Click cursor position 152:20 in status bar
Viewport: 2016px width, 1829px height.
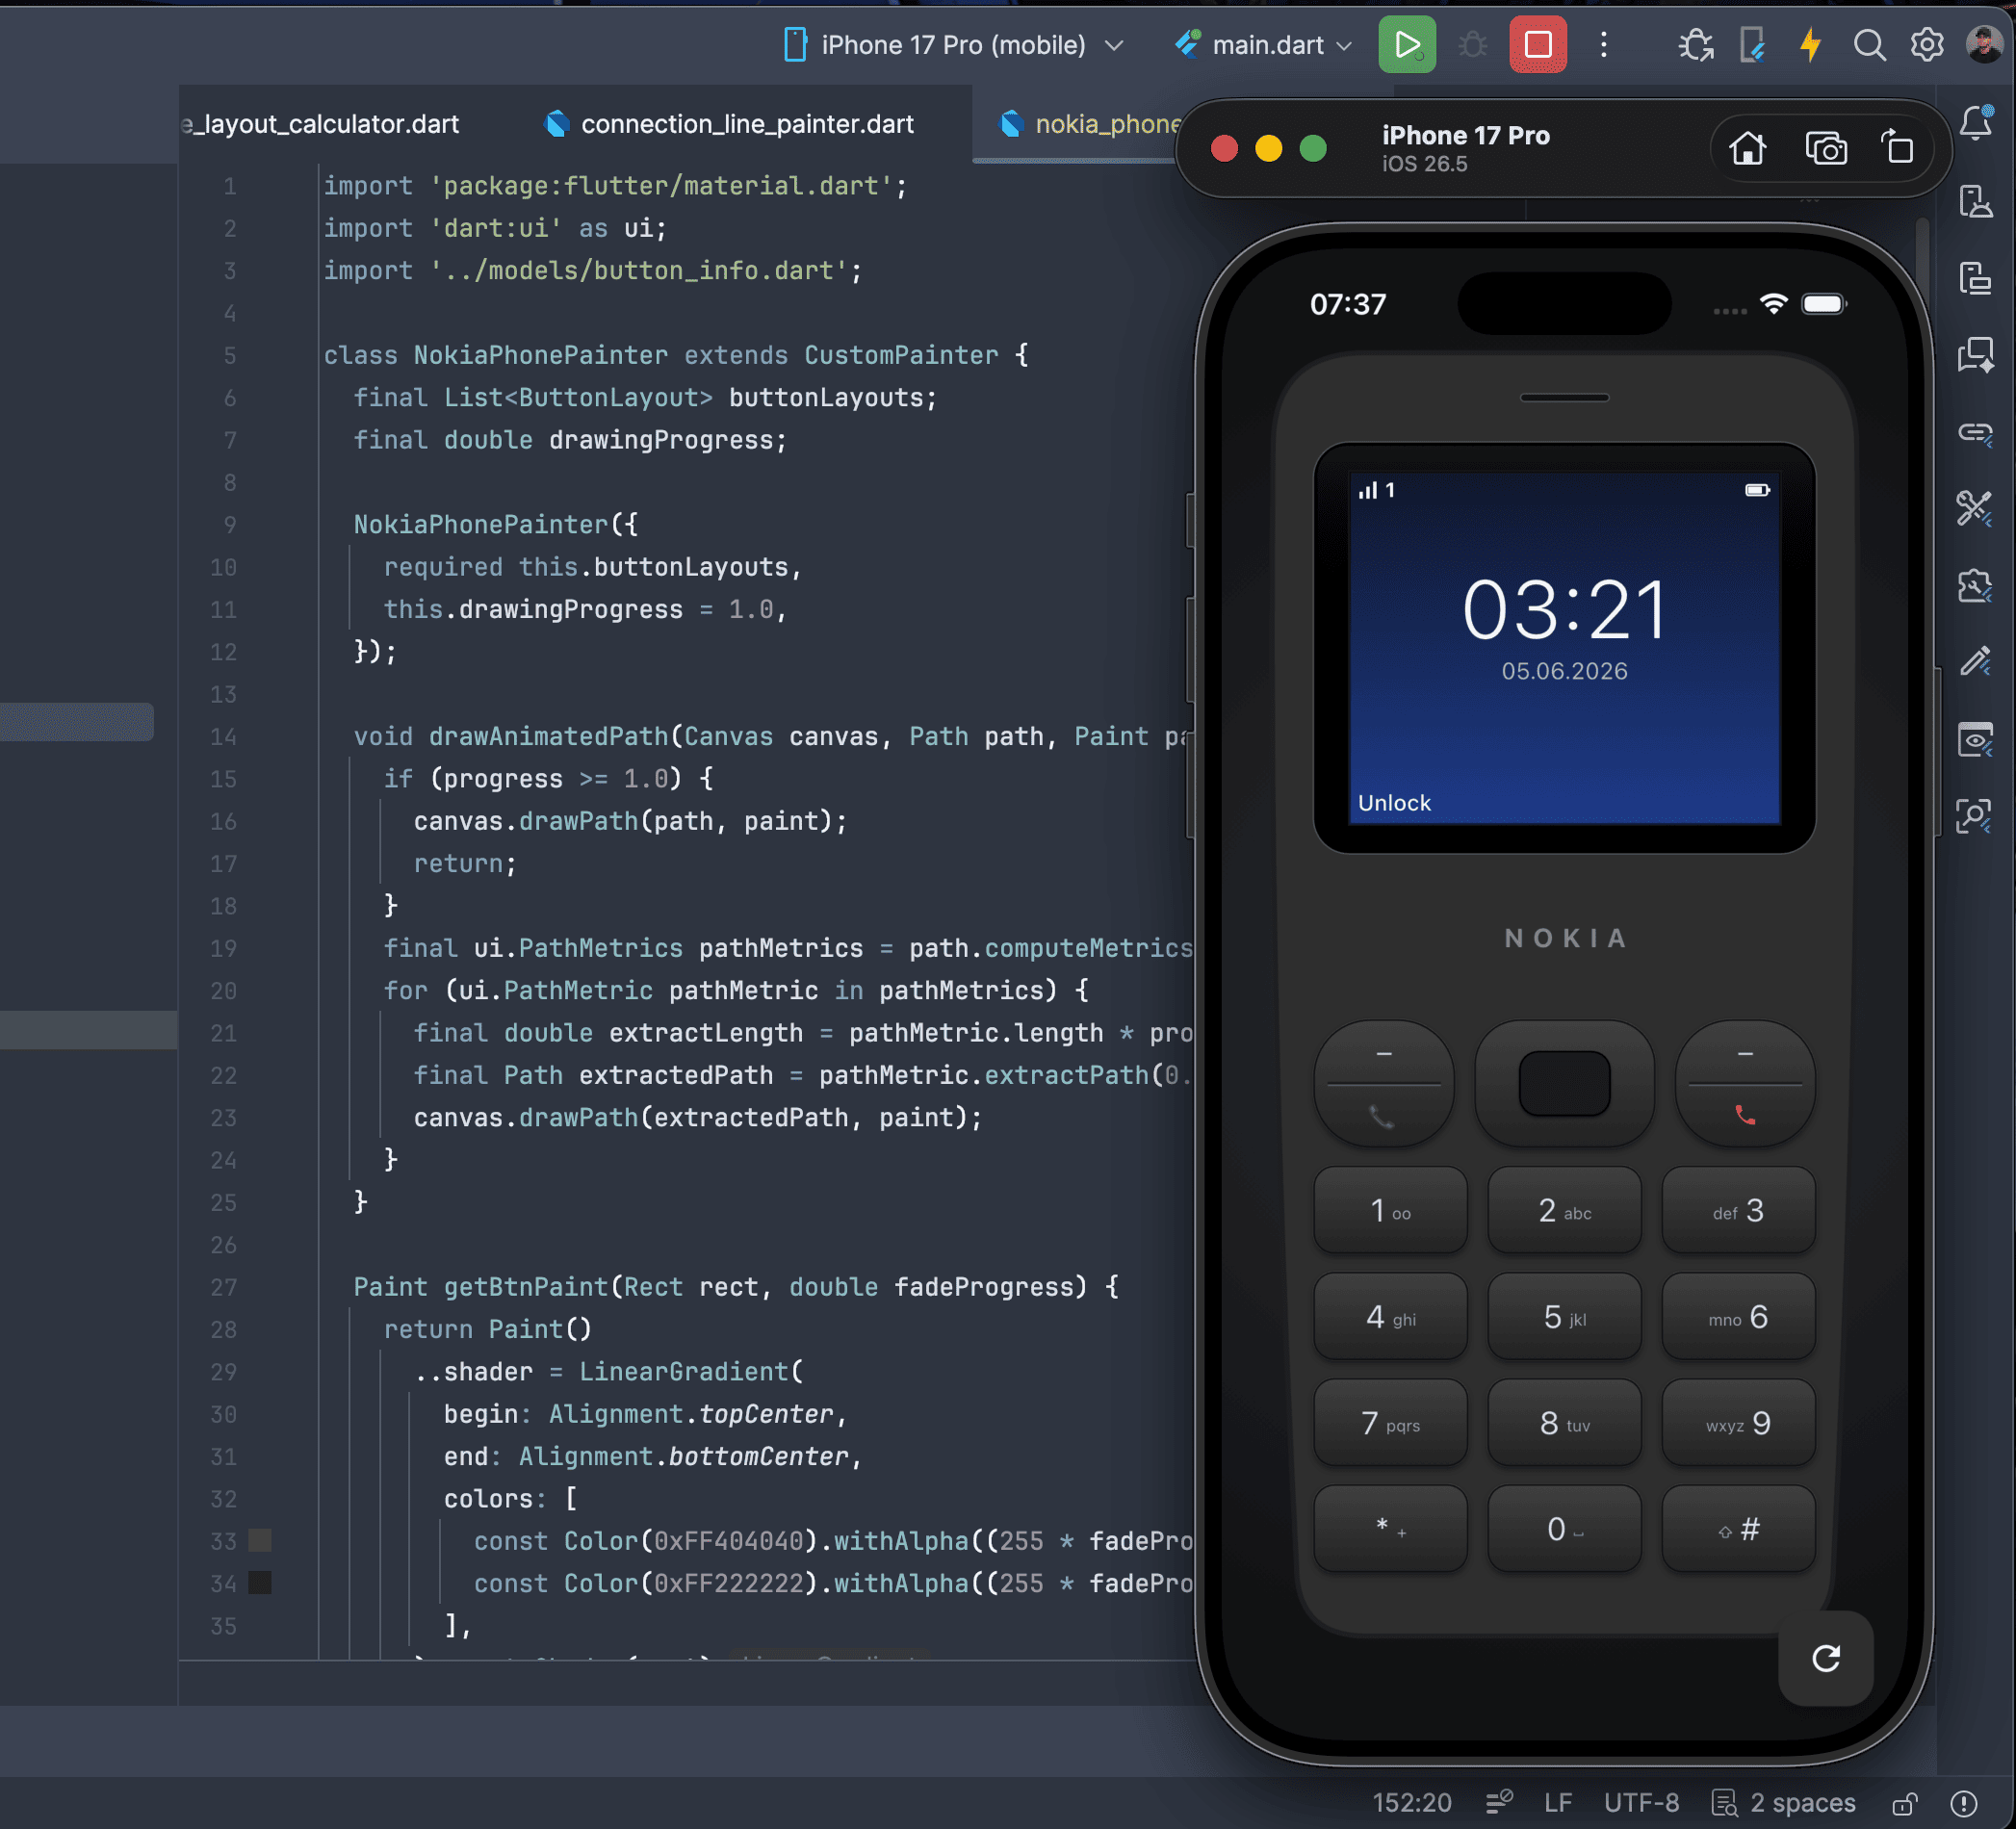tap(1411, 1803)
